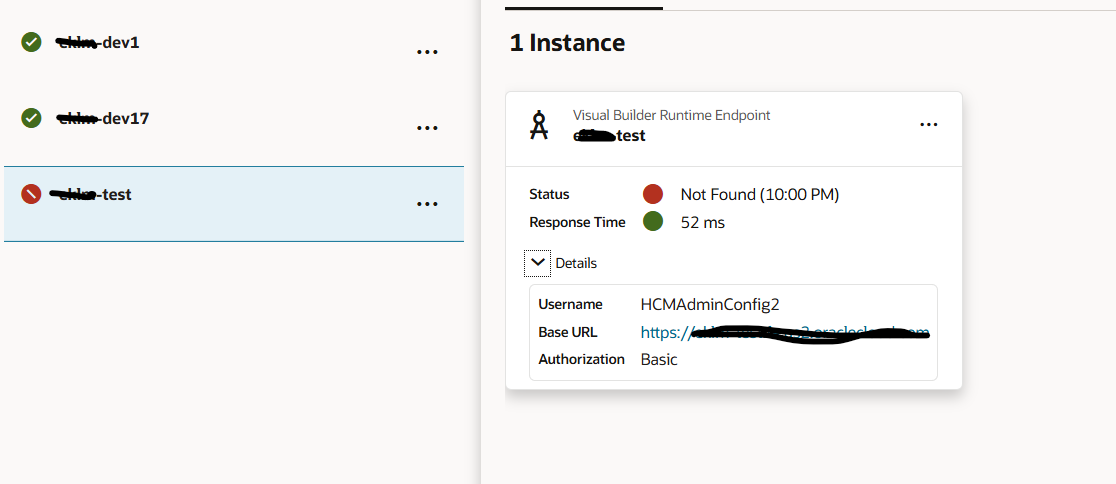This screenshot has height=484, width=1116.
Task: Click 'Visual Builder Runtime Endpoint' label
Action: point(671,115)
